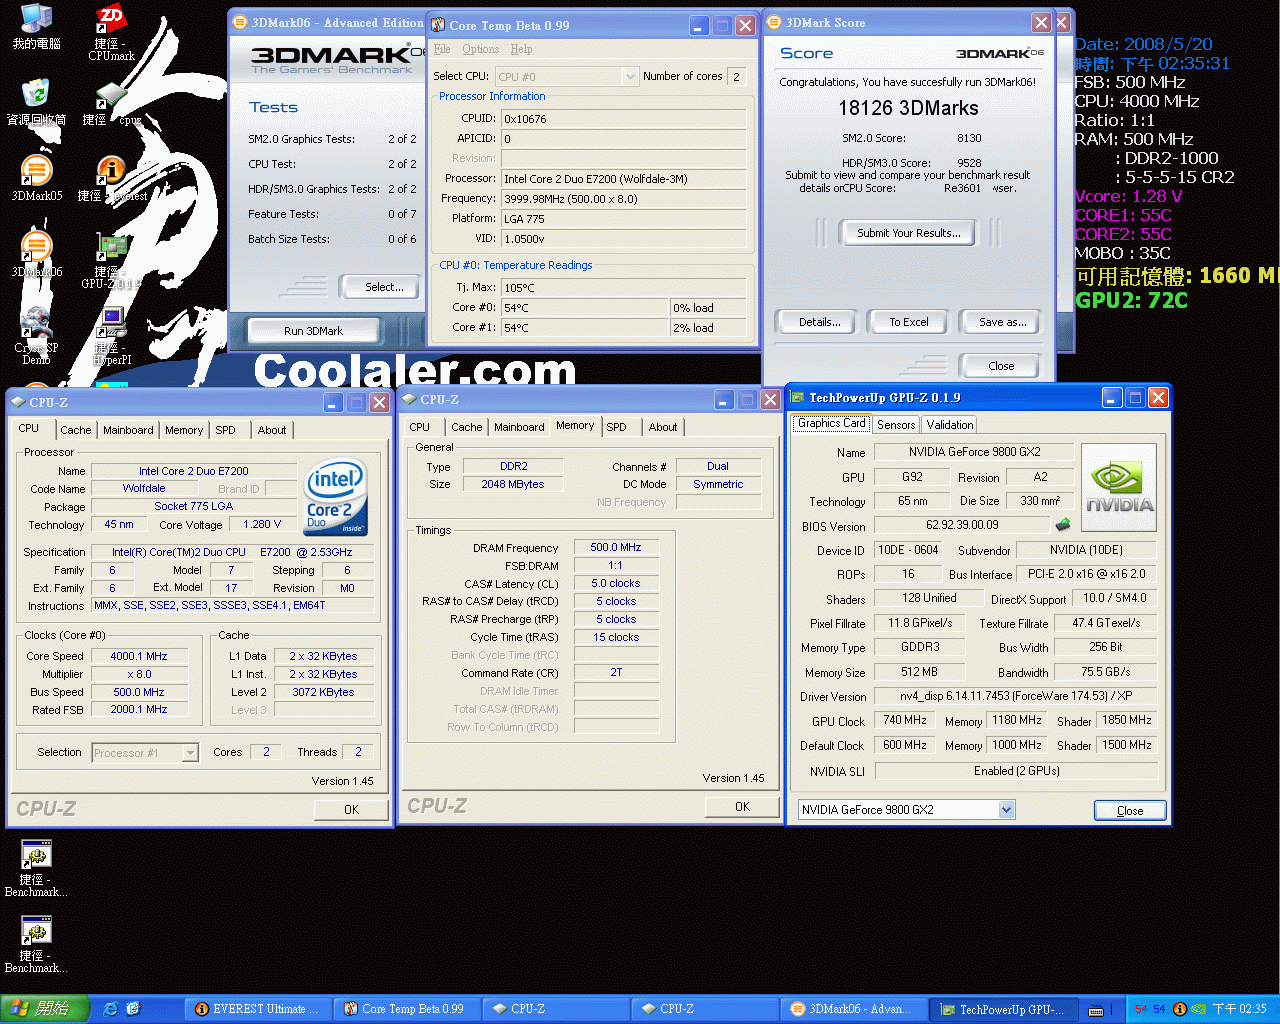
Task: Switch to EVEREST Ultimate taskbar item
Action: coord(258,1009)
